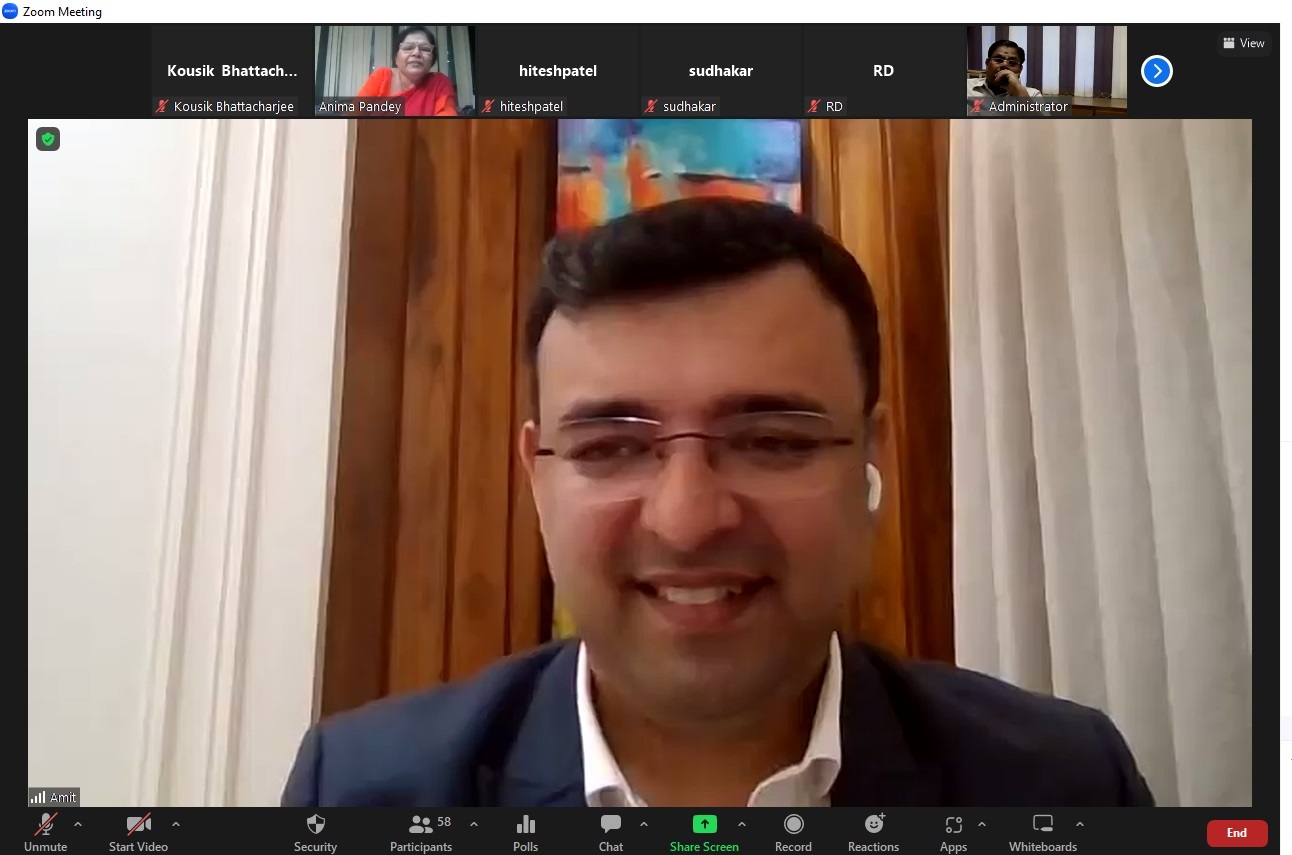End the meeting
Viewport: 1292px width, 855px height.
1237,833
